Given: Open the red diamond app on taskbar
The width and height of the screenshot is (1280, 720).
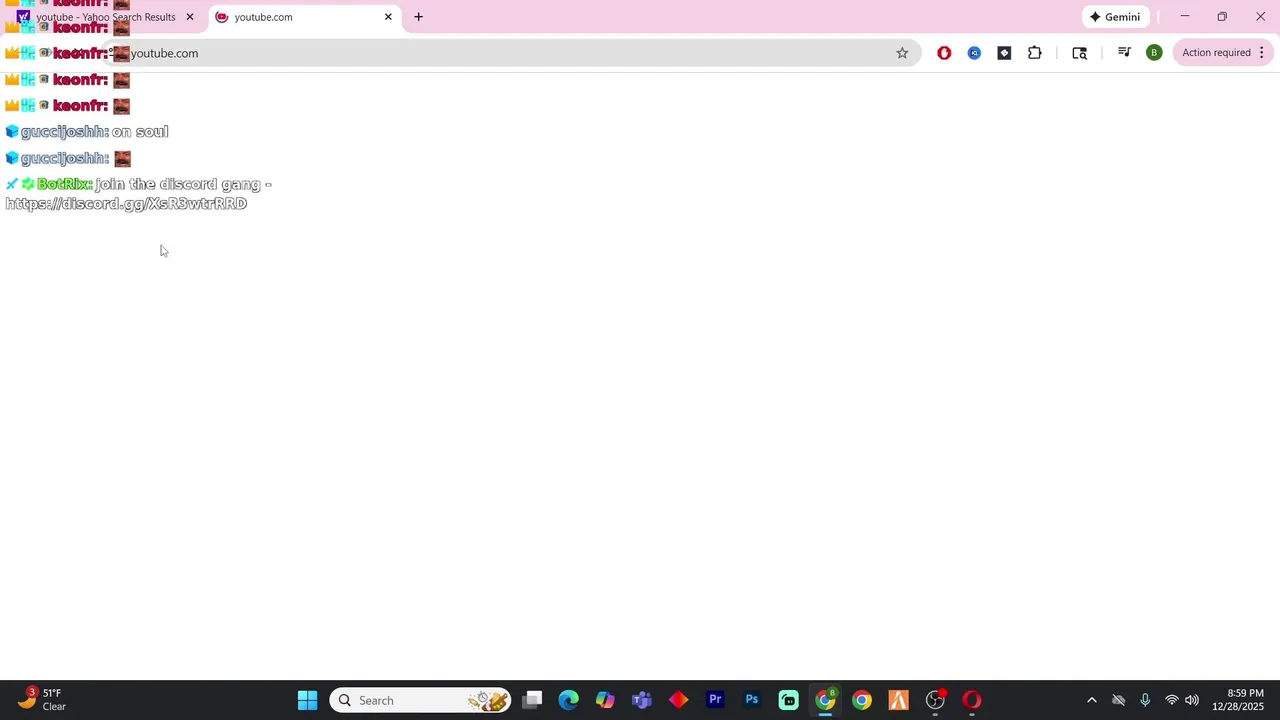Looking at the screenshot, I should (x=678, y=700).
